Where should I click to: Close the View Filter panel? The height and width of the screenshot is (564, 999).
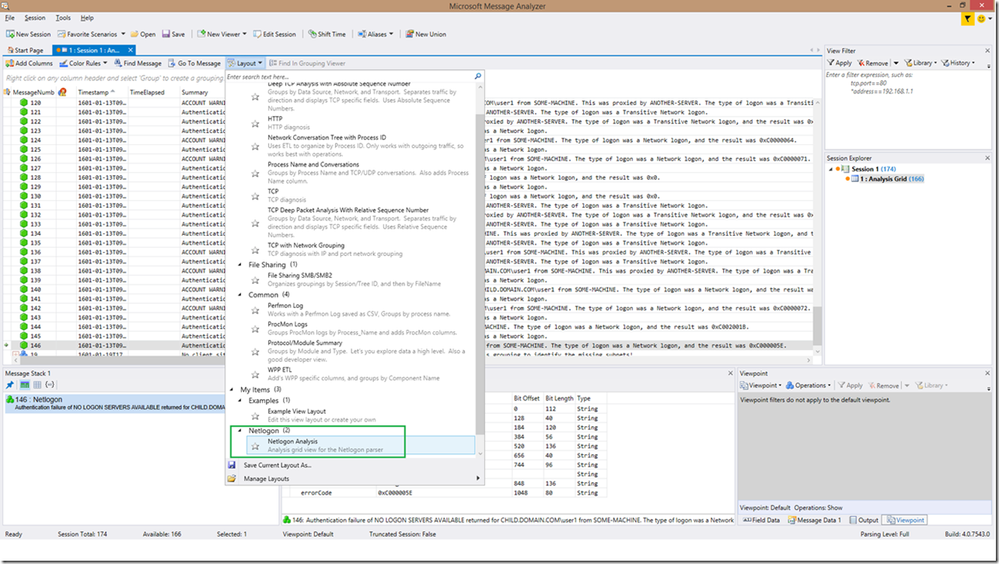tap(988, 50)
